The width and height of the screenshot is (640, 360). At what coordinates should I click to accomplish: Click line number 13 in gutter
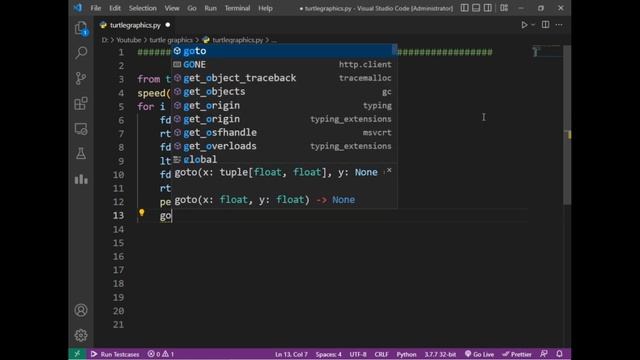(x=118, y=215)
